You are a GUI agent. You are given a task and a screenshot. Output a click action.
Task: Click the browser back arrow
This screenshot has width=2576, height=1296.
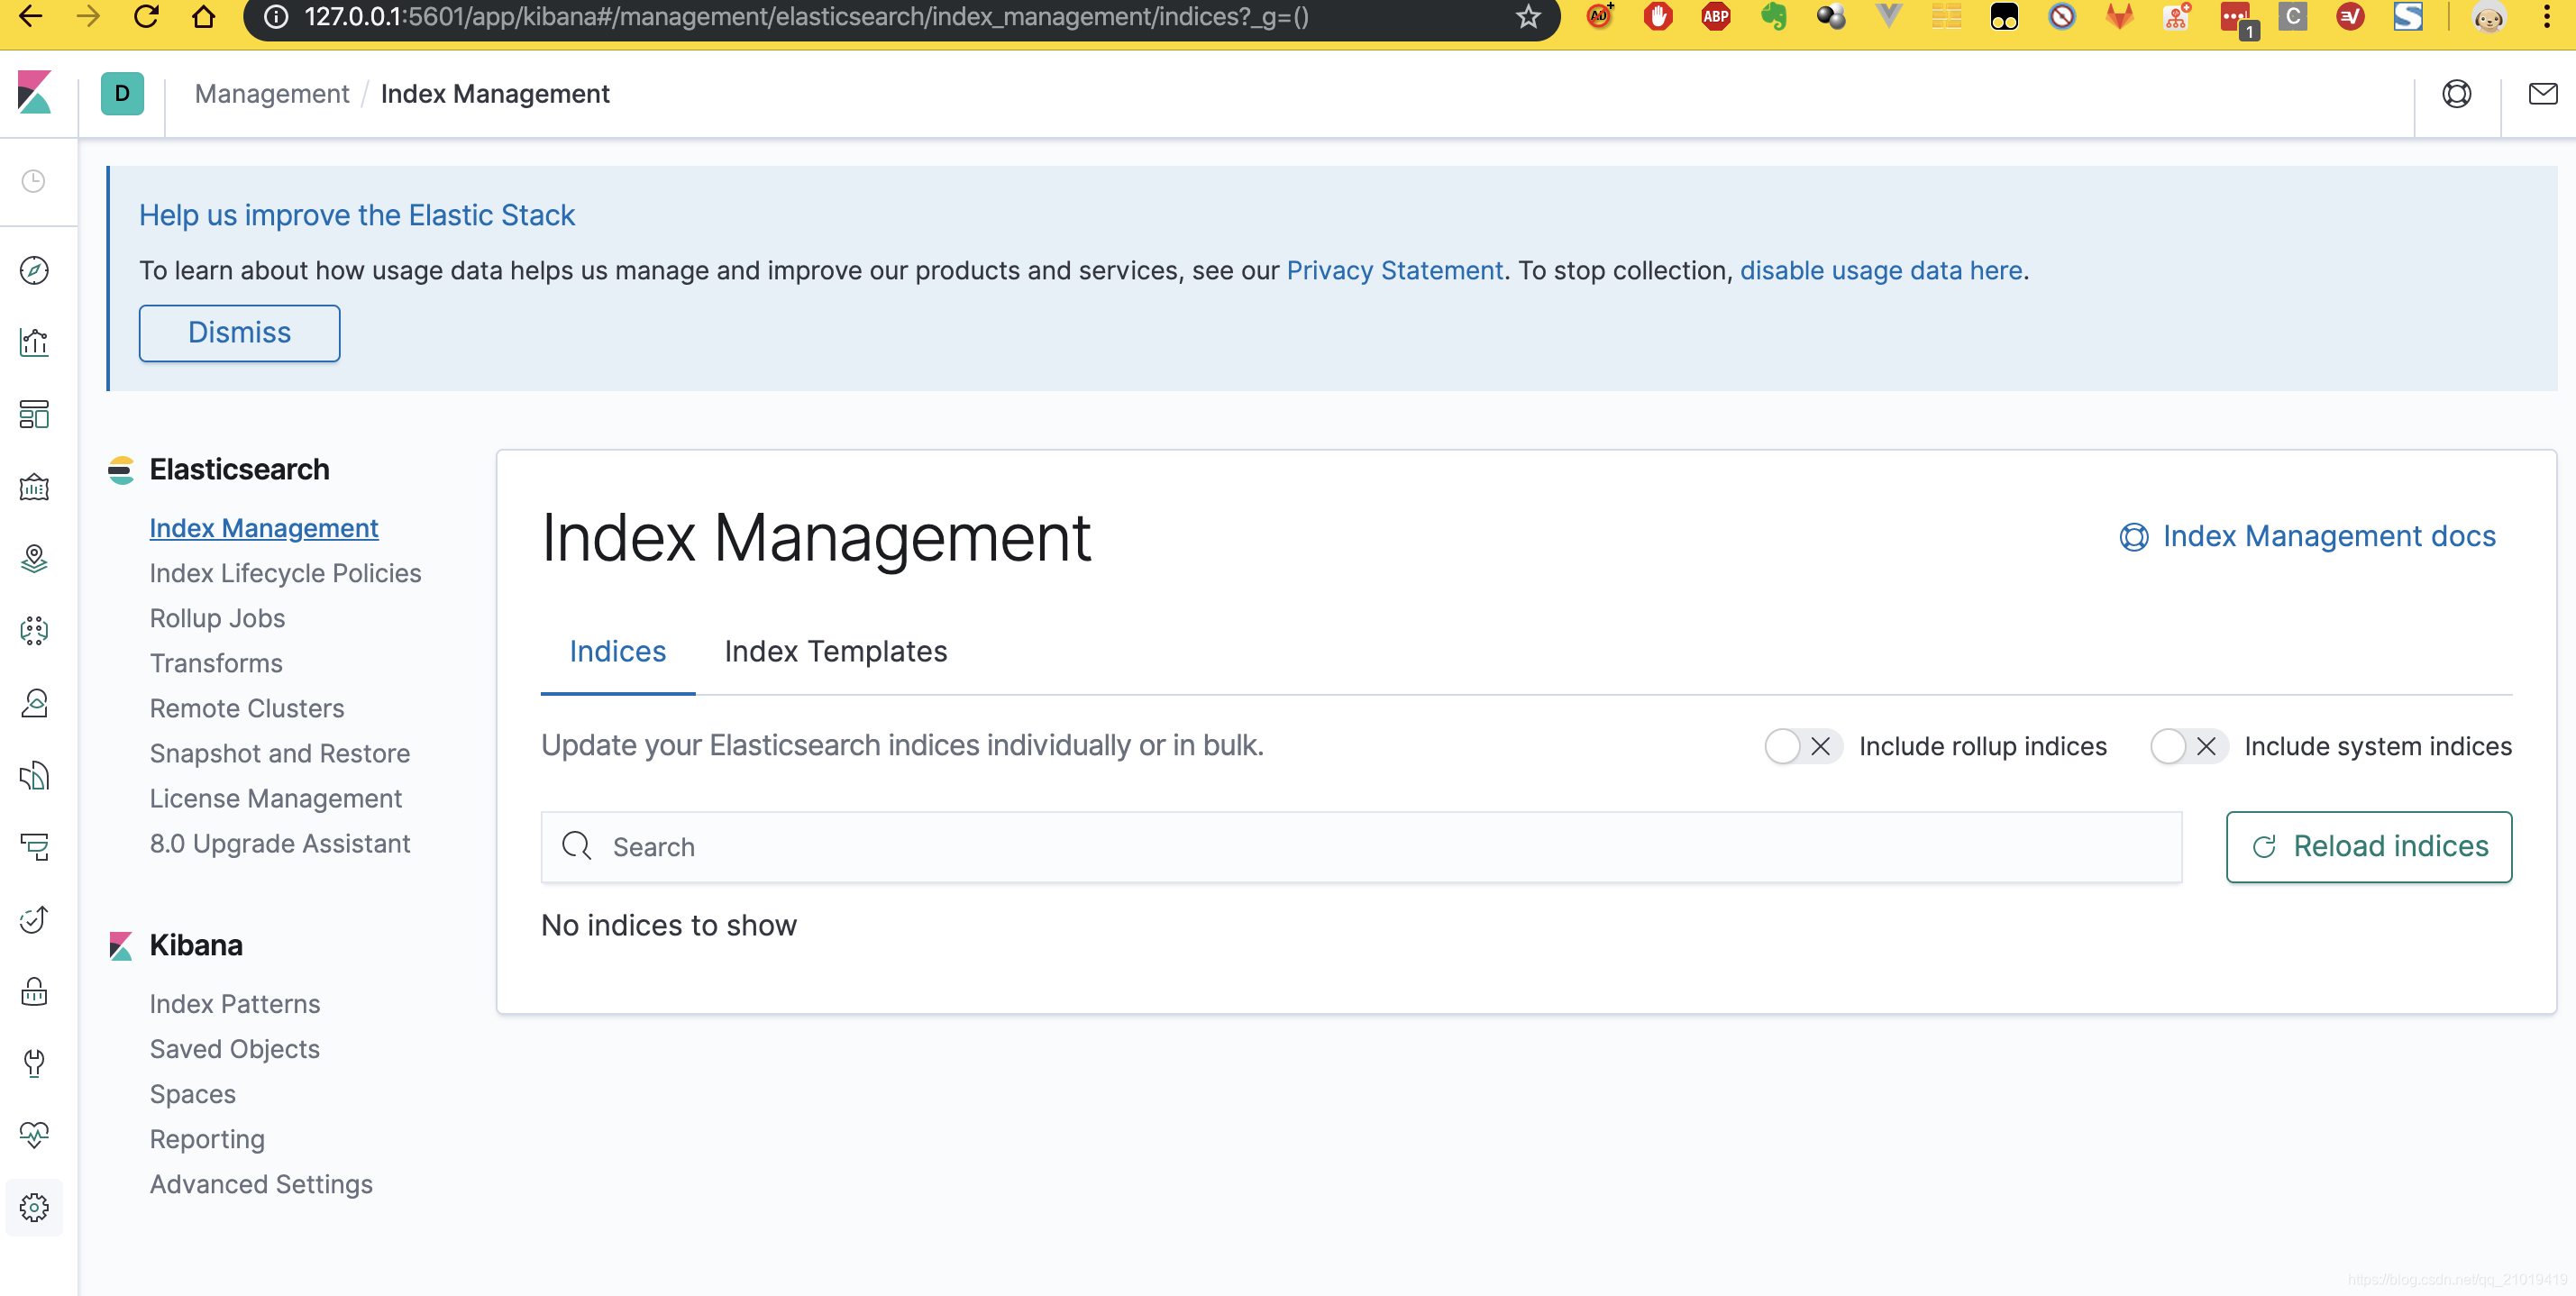tap(30, 16)
